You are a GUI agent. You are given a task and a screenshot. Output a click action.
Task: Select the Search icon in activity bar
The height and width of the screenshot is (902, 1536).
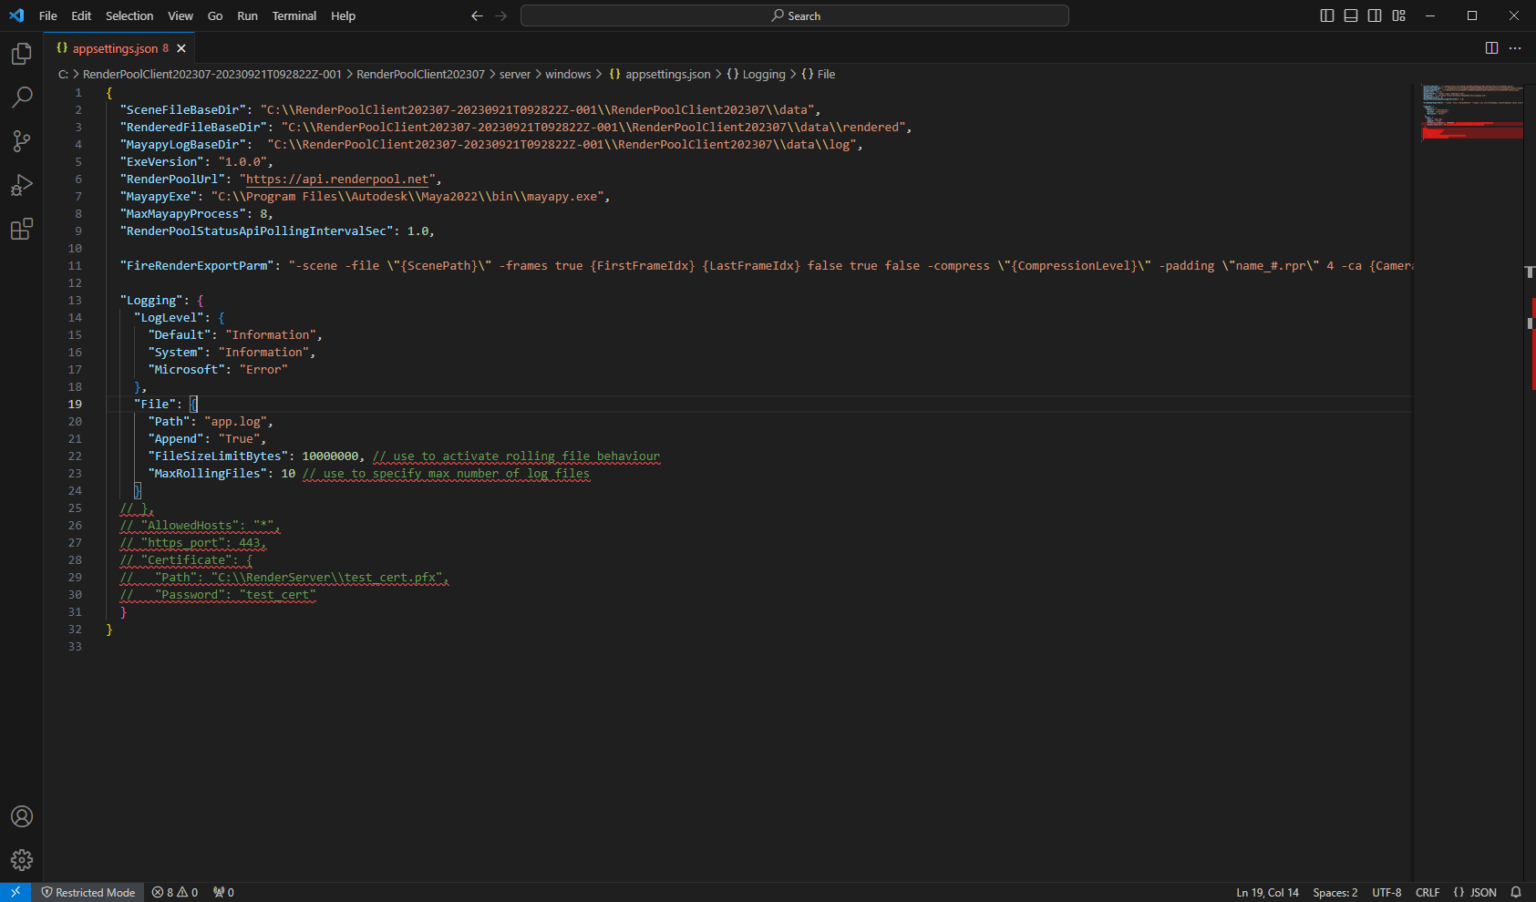[x=21, y=97]
